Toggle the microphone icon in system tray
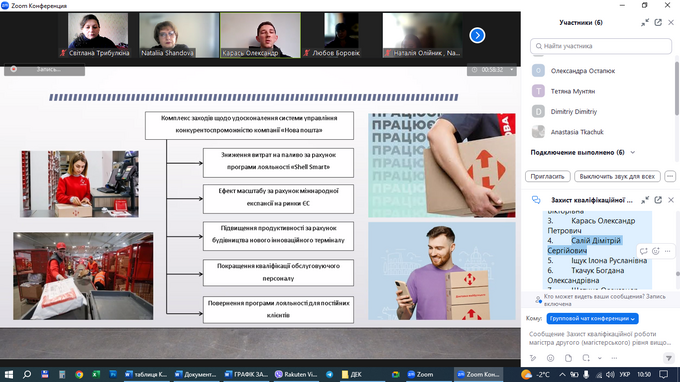Image resolution: width=680 pixels, height=382 pixels. pyautogui.click(x=586, y=374)
